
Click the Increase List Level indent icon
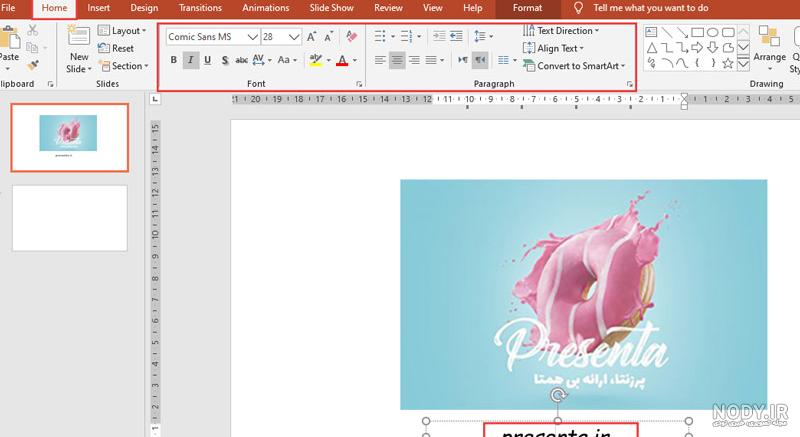(456, 36)
